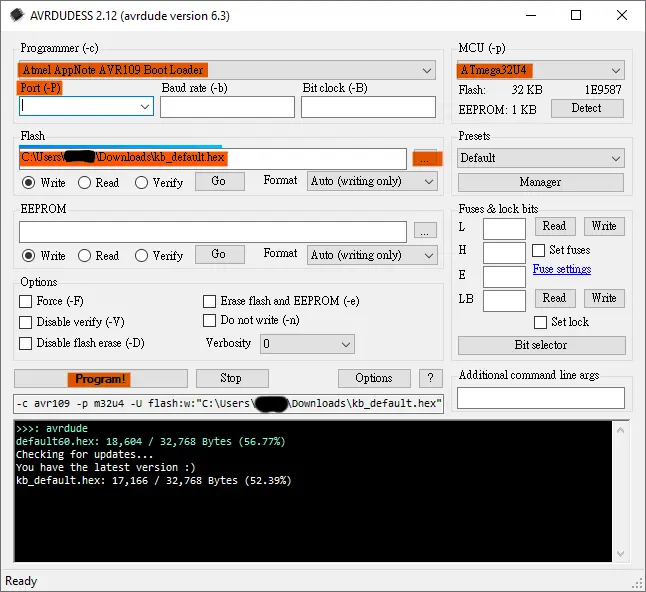
Task: Enable the Set fuses checkbox
Action: click(538, 250)
